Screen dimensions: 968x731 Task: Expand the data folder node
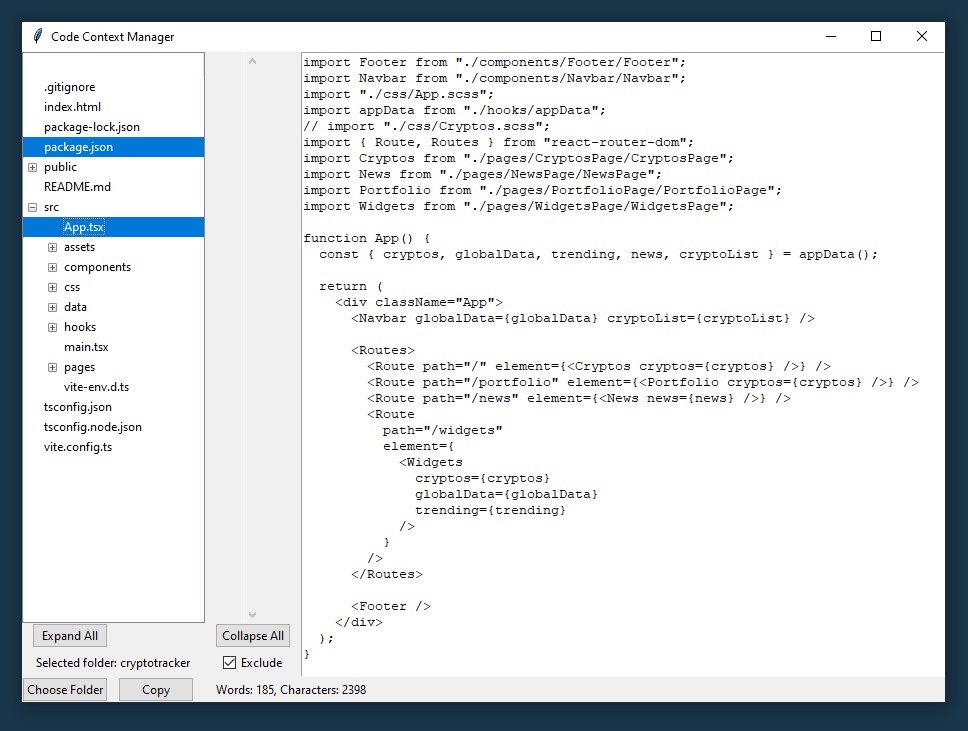[x=53, y=307]
